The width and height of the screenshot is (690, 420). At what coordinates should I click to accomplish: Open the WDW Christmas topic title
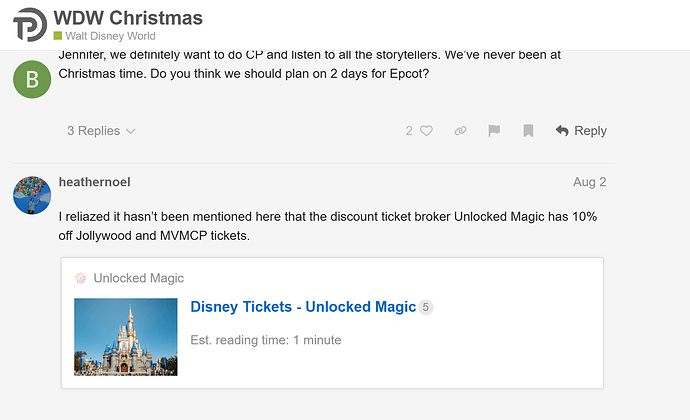[x=127, y=18]
